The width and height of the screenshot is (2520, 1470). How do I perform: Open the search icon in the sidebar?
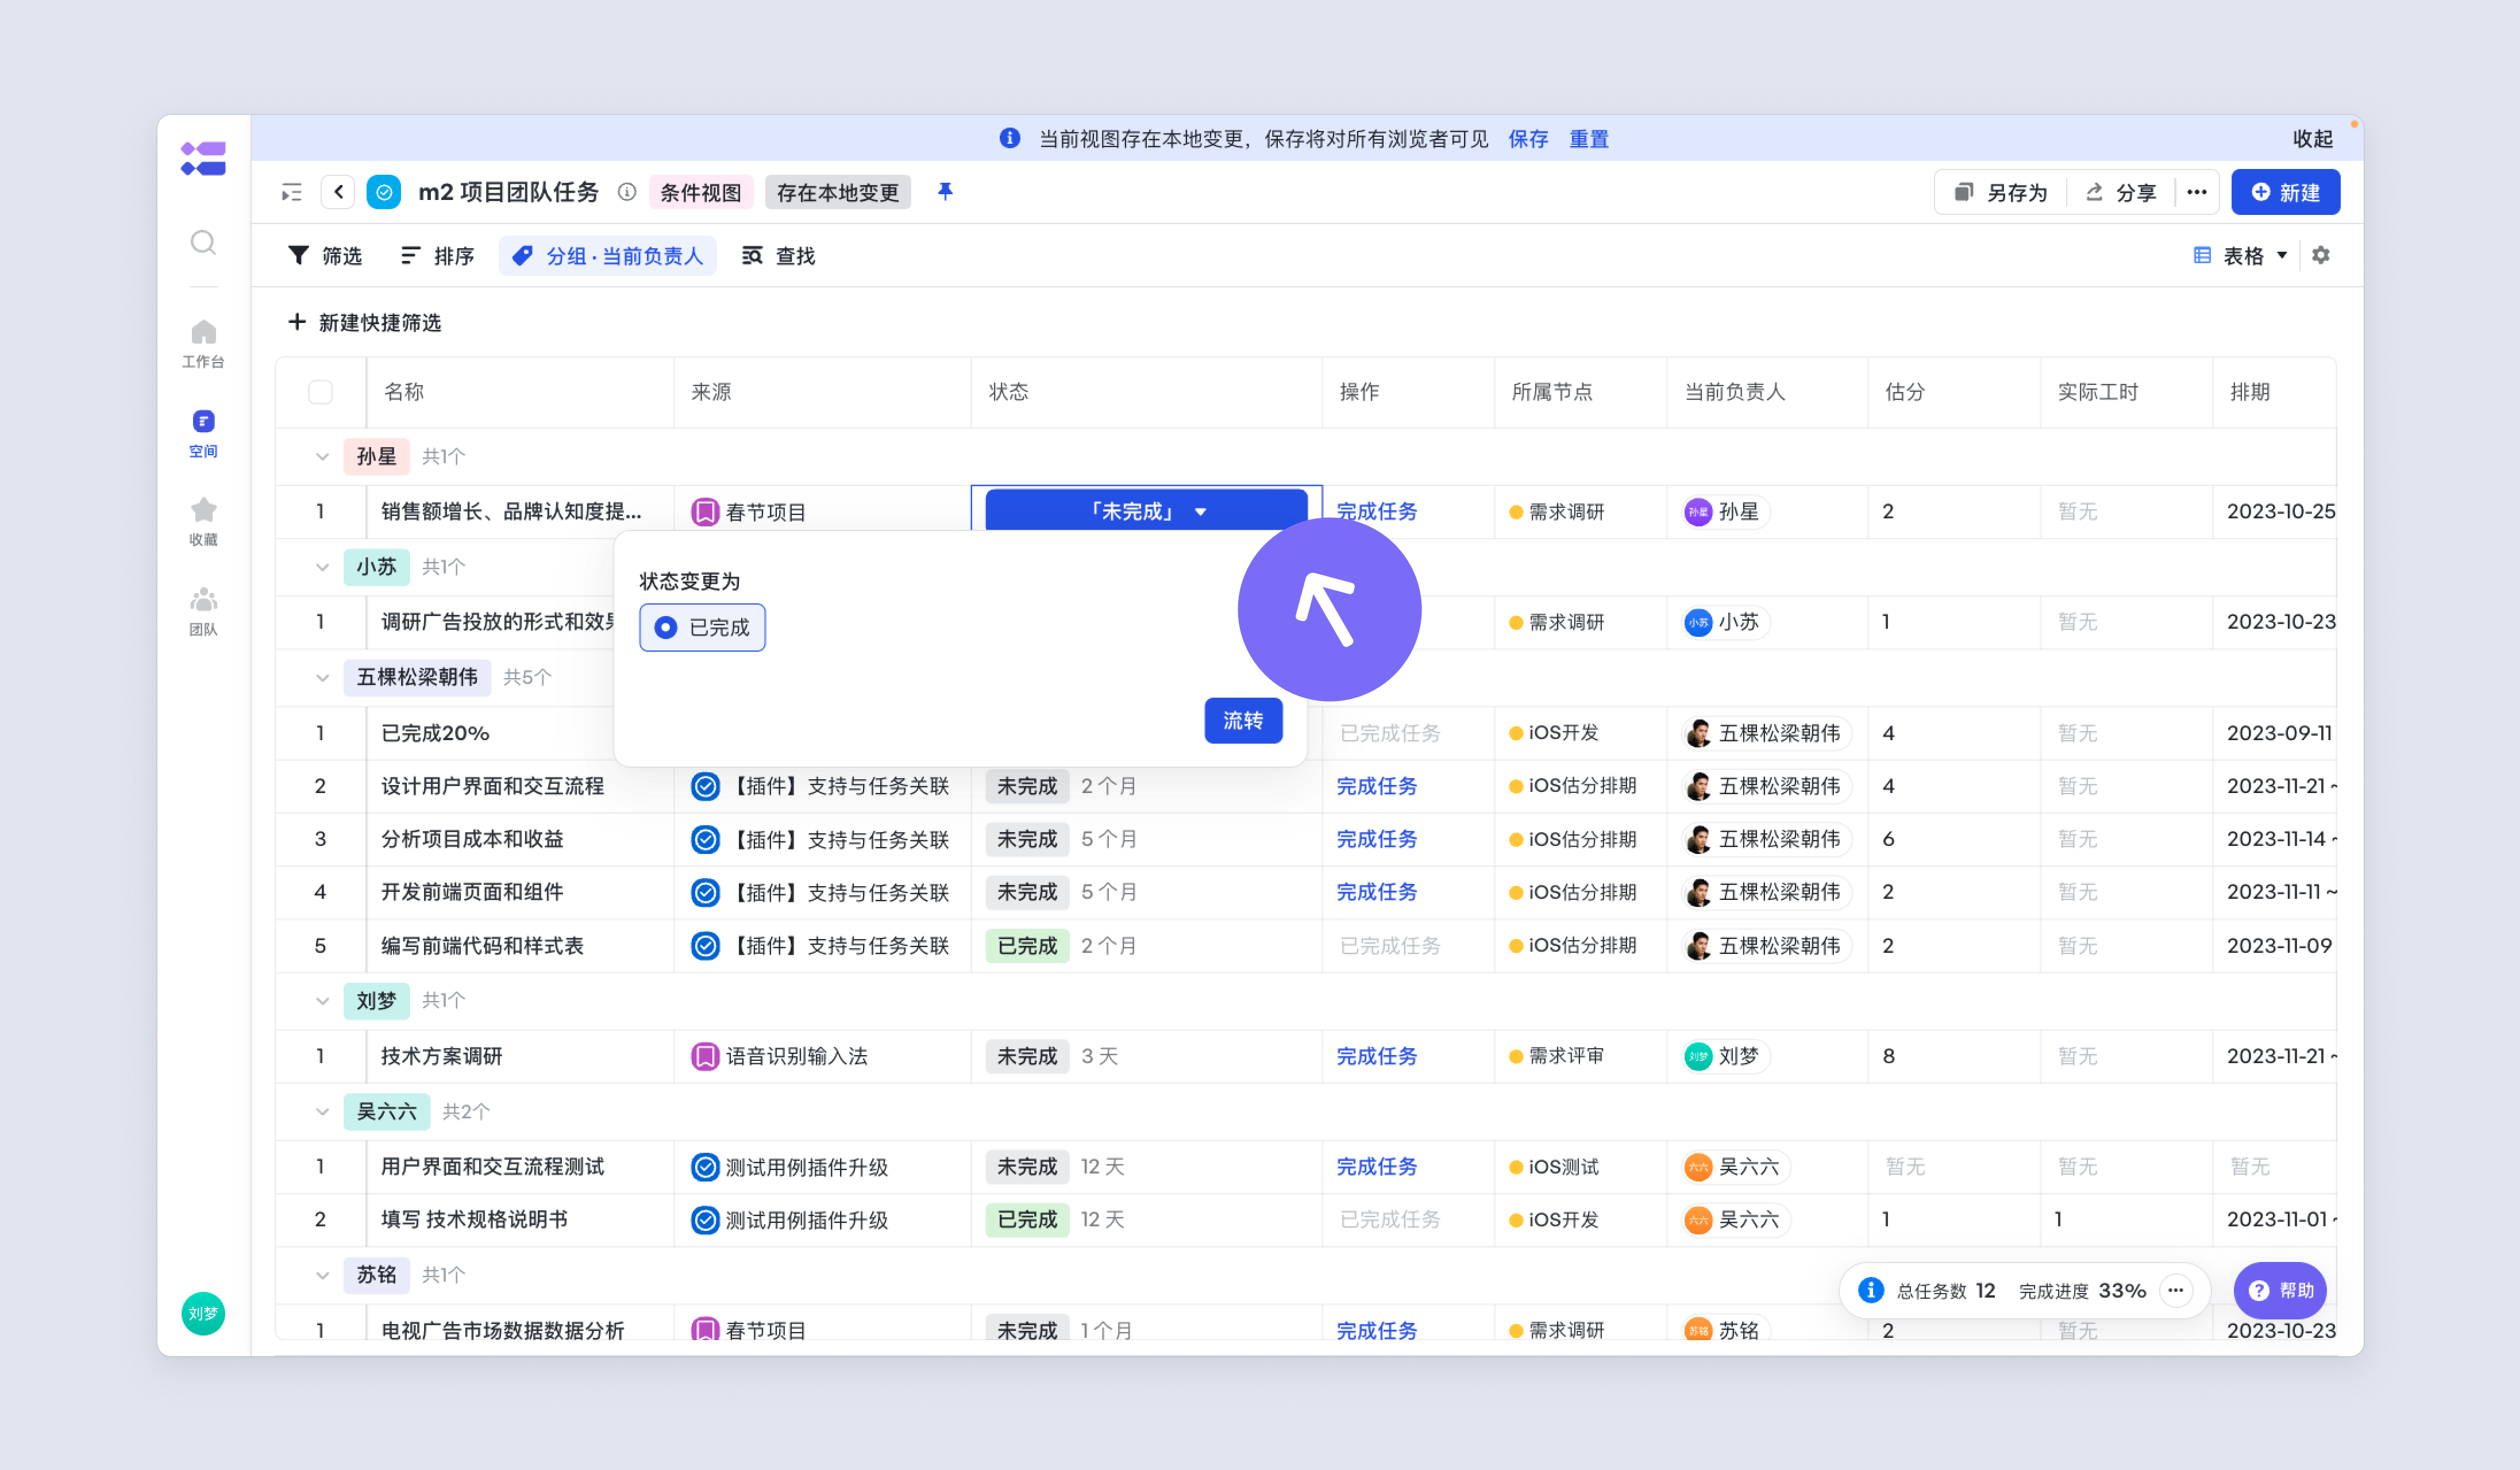click(203, 243)
